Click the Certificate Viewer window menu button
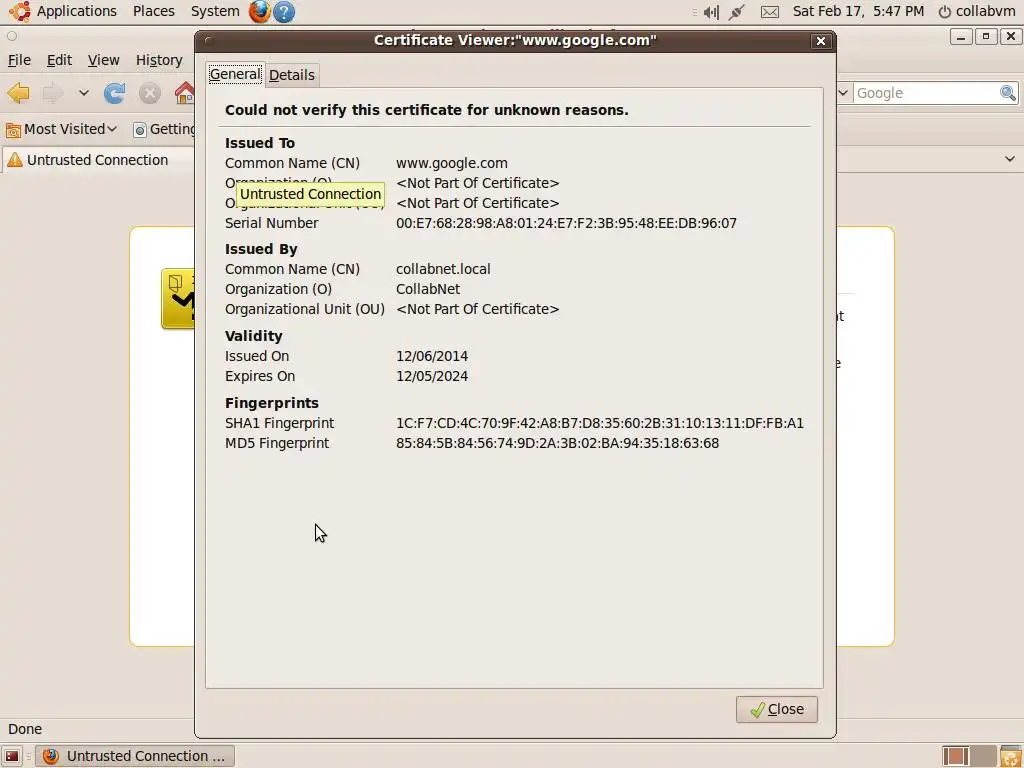Image resolution: width=1024 pixels, height=768 pixels. click(x=208, y=40)
